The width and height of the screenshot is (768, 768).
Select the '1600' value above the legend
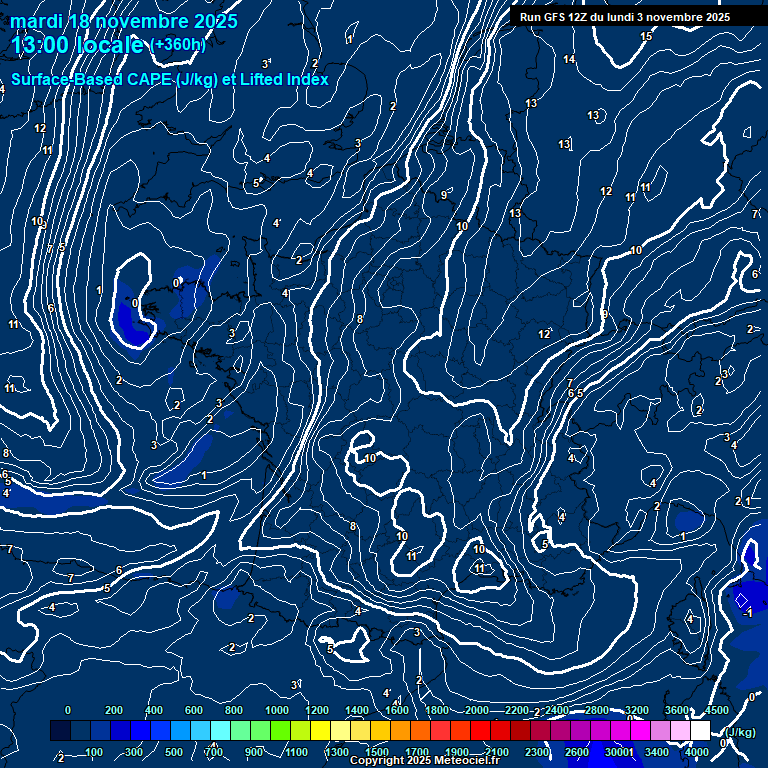(397, 710)
